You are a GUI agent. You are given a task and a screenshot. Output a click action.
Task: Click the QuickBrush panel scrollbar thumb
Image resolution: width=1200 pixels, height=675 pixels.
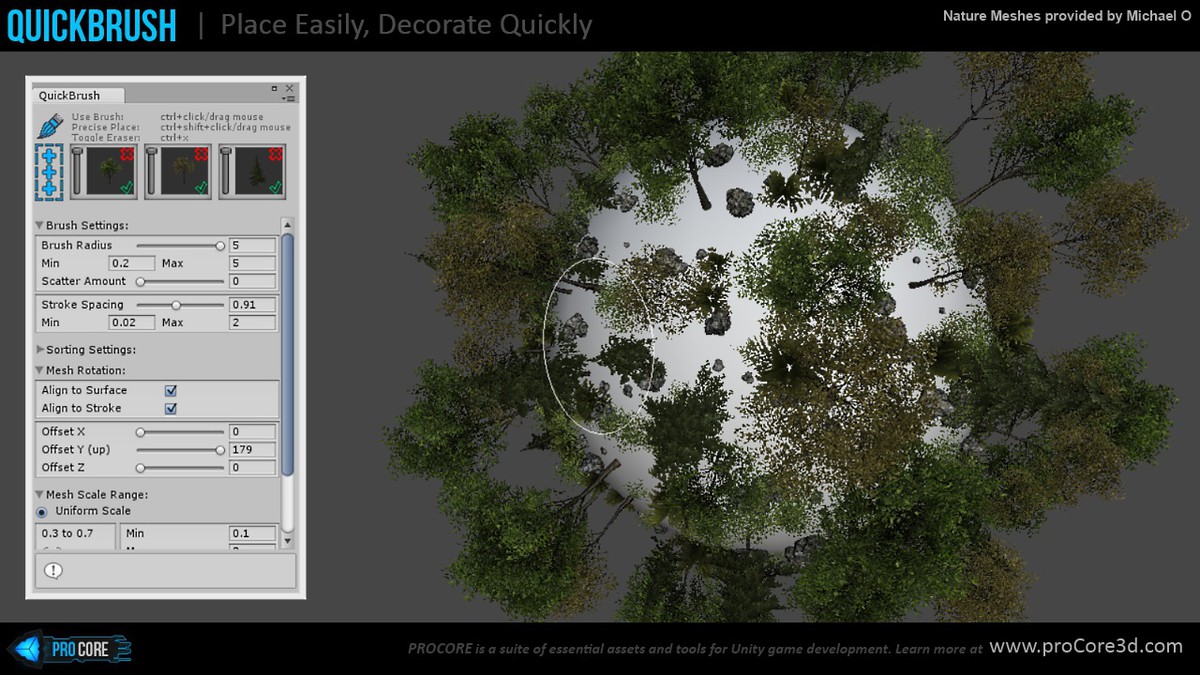(x=288, y=353)
